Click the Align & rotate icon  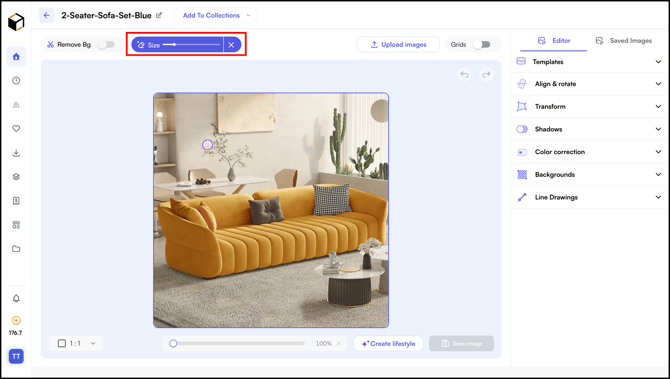click(x=522, y=84)
